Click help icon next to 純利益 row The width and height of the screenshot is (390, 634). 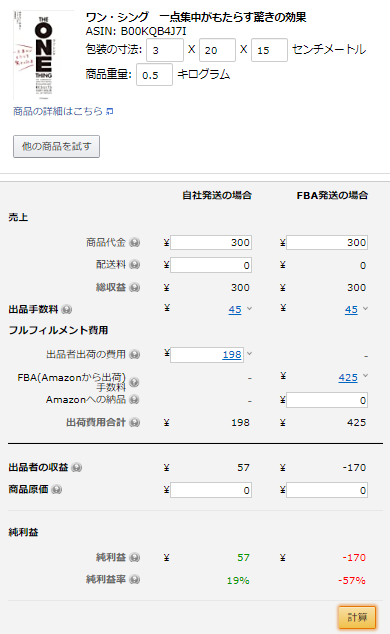tap(135, 558)
